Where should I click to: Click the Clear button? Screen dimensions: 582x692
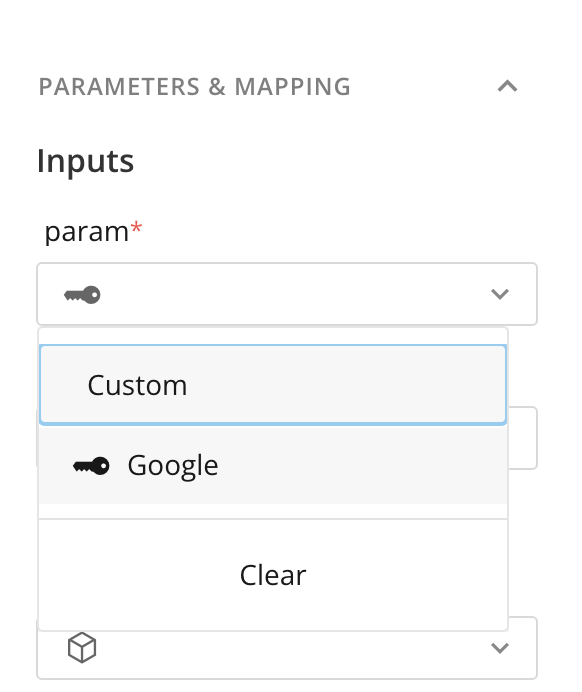click(273, 575)
